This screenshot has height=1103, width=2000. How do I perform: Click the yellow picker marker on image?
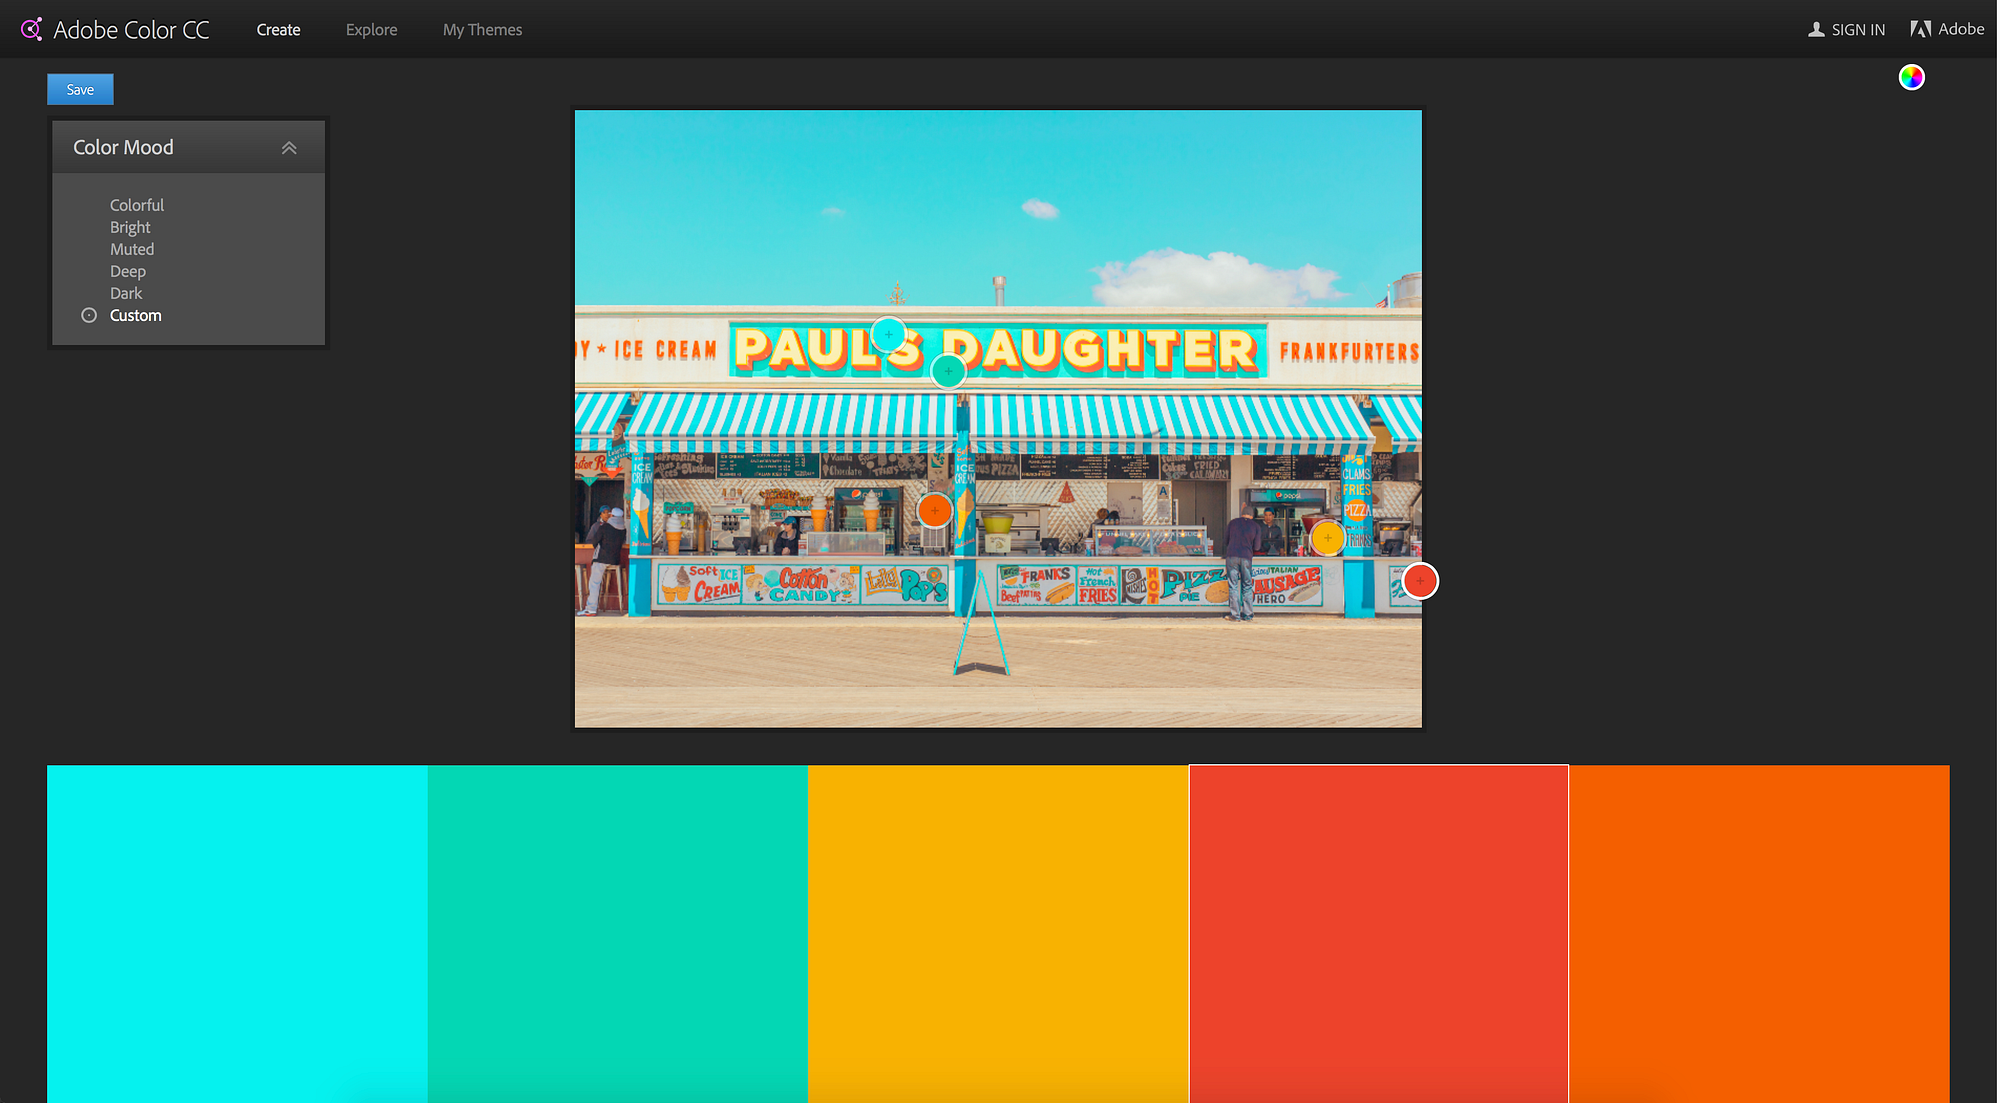click(1327, 538)
